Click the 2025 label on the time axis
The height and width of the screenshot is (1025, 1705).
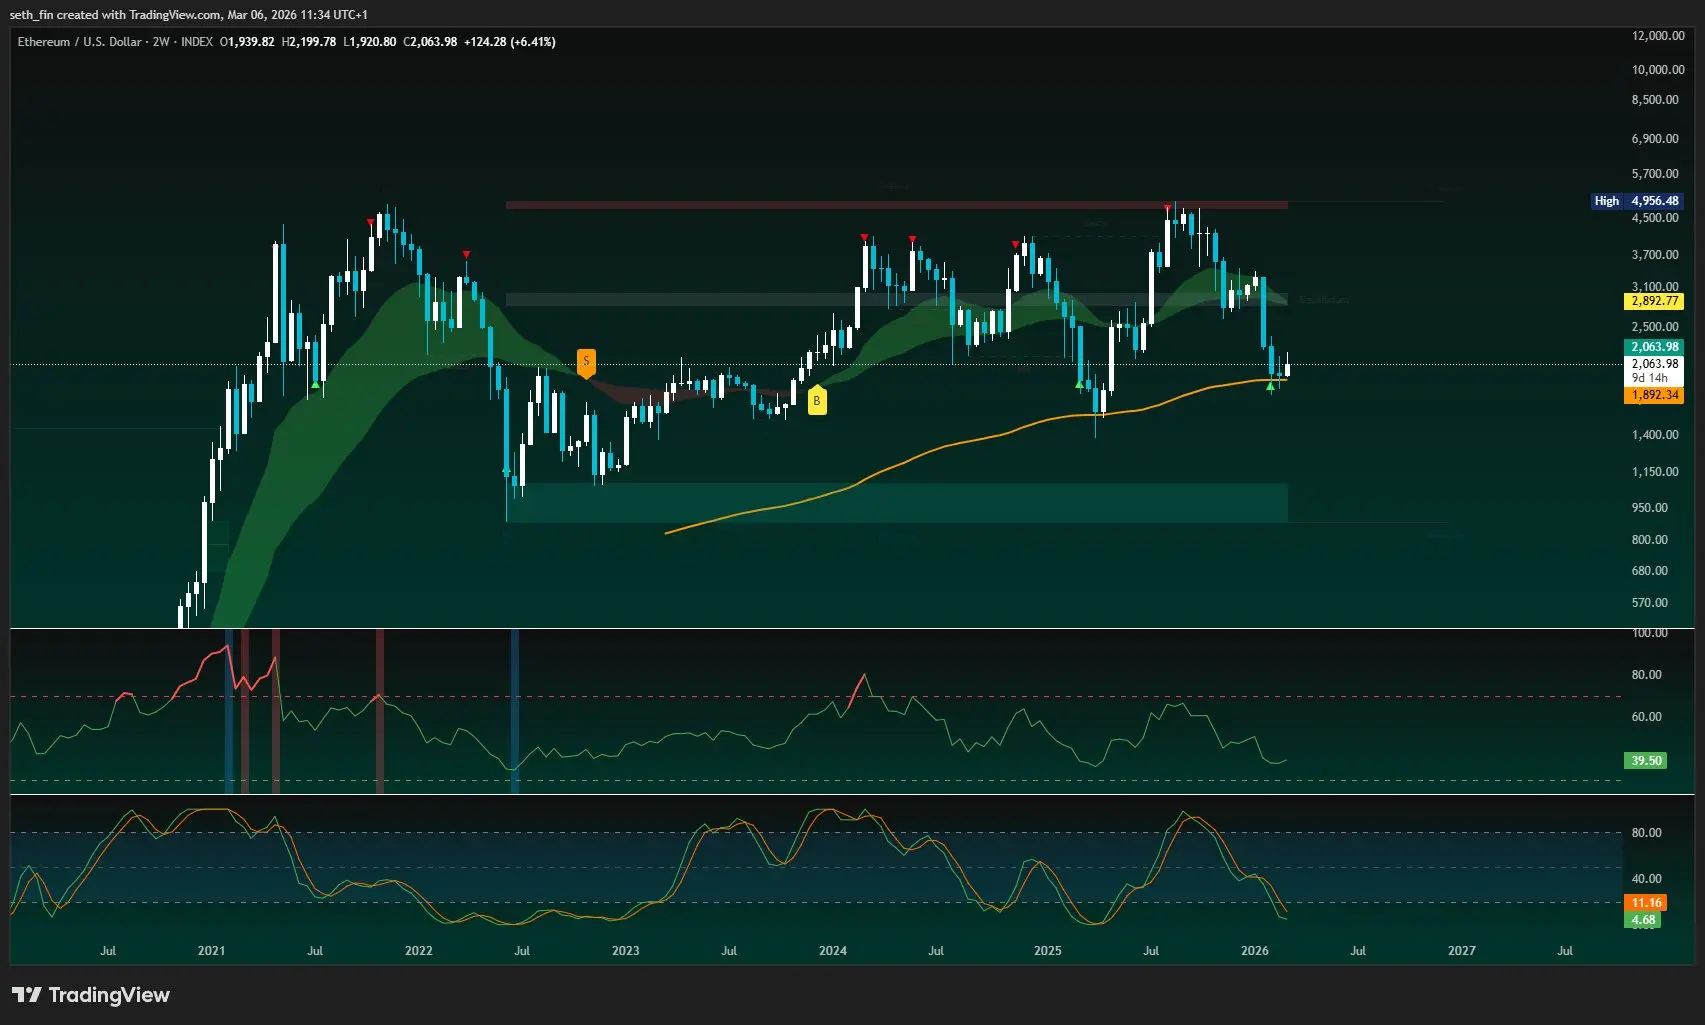pyautogui.click(x=1047, y=951)
